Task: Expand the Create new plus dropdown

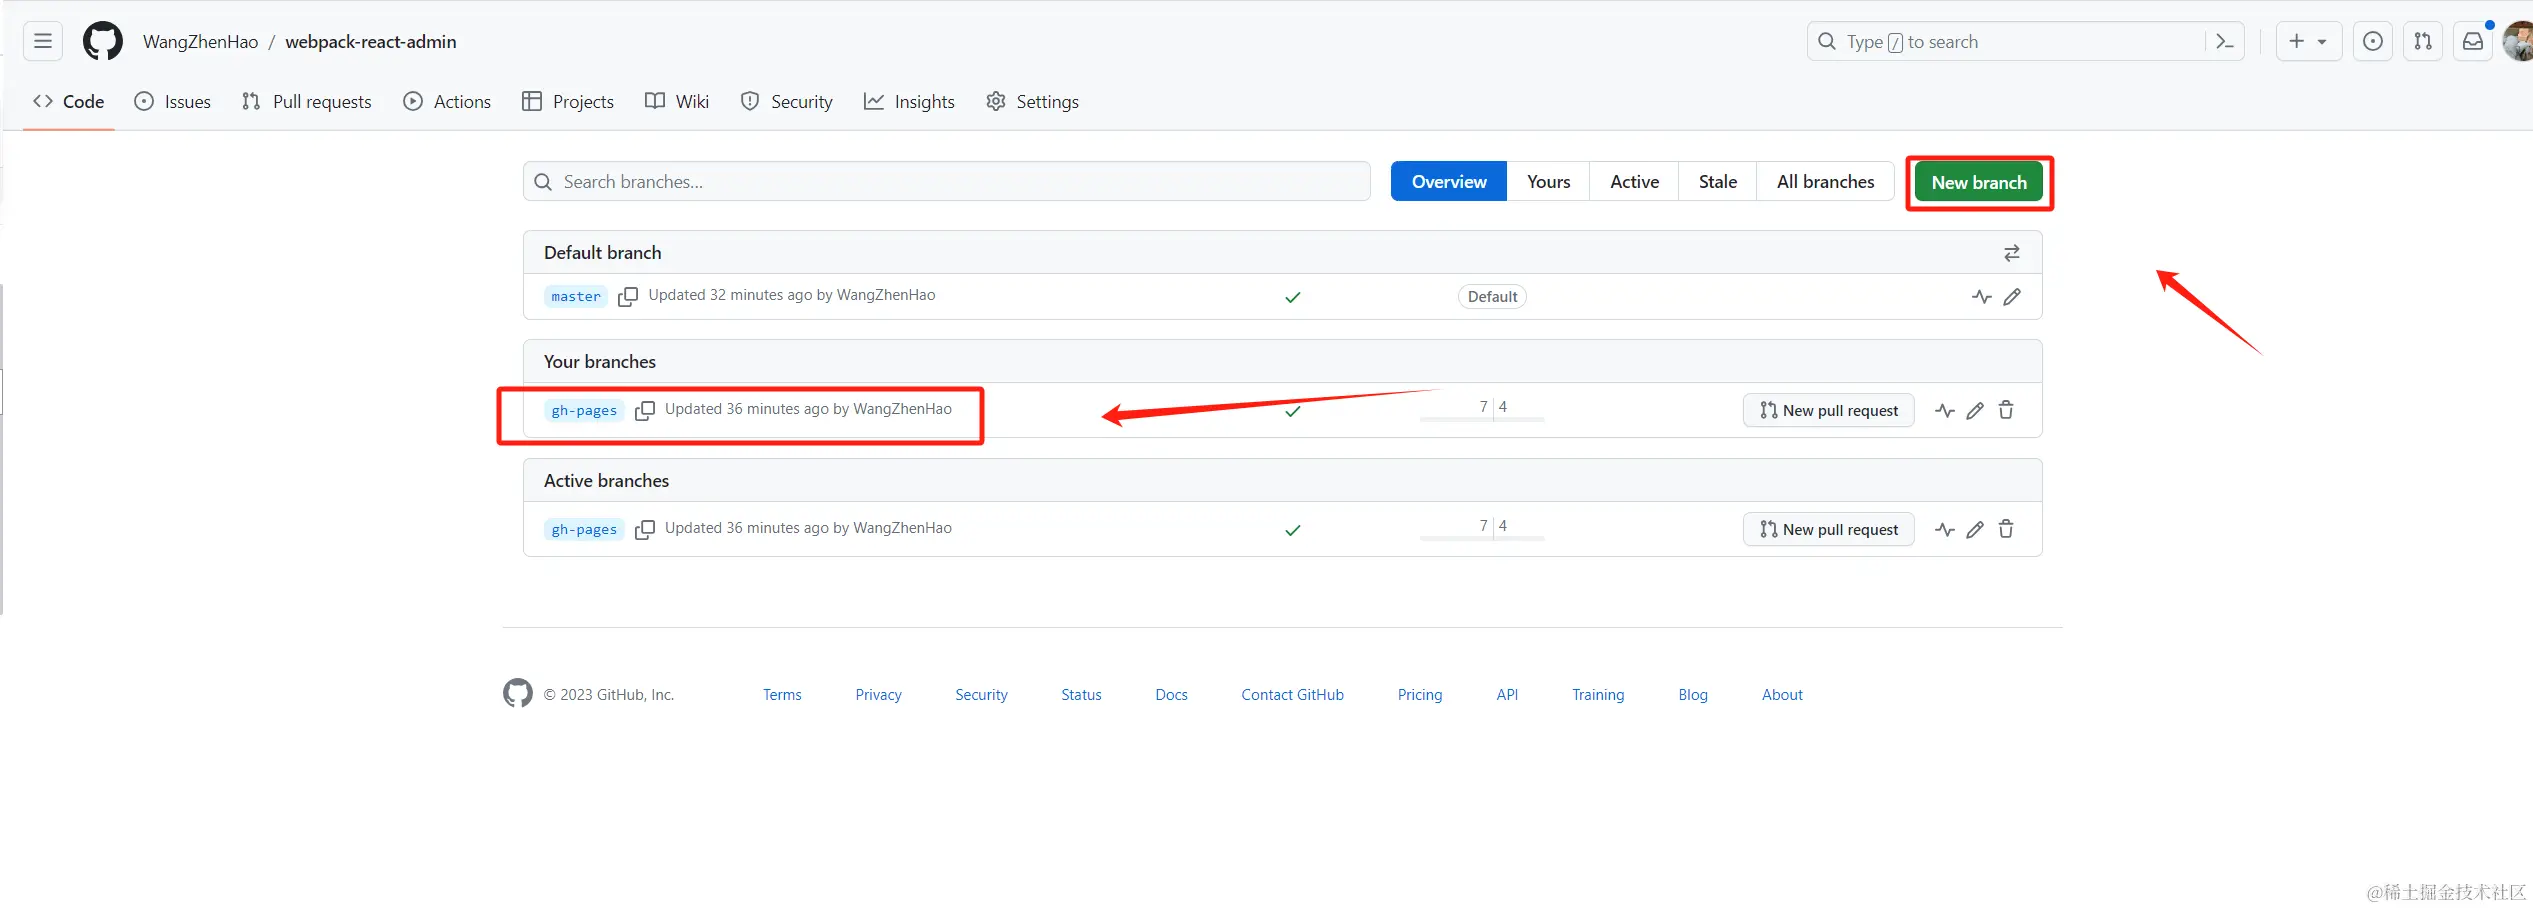Action: pyautogui.click(x=2308, y=41)
